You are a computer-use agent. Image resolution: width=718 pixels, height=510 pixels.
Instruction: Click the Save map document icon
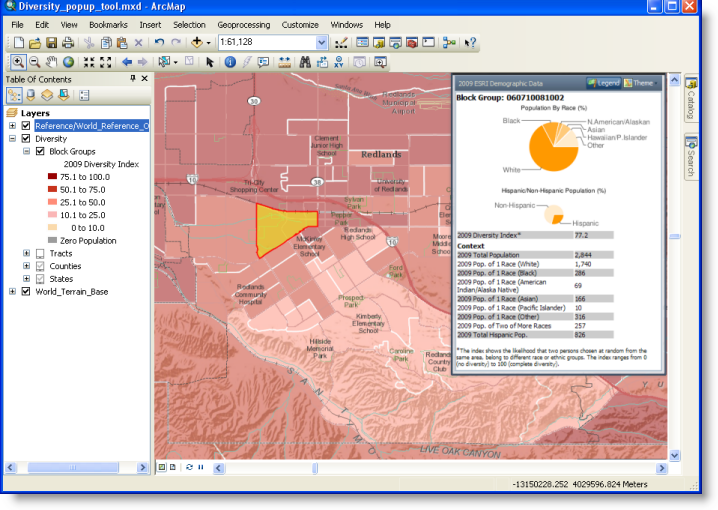click(51, 43)
